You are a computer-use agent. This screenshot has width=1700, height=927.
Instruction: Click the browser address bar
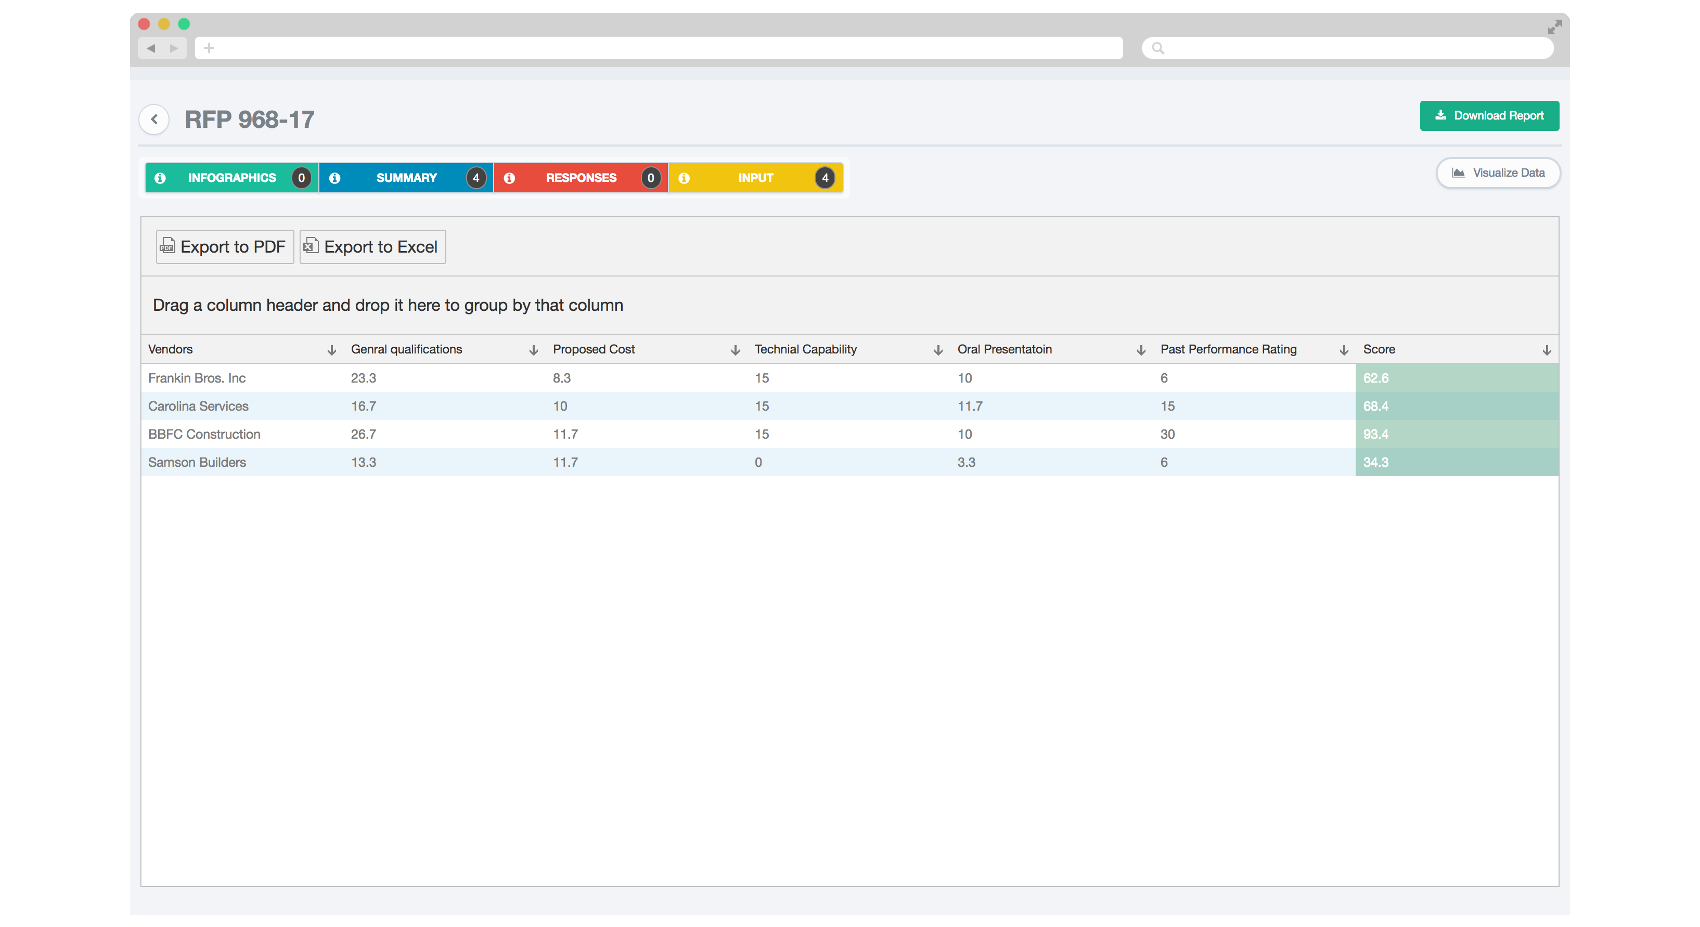tap(659, 48)
